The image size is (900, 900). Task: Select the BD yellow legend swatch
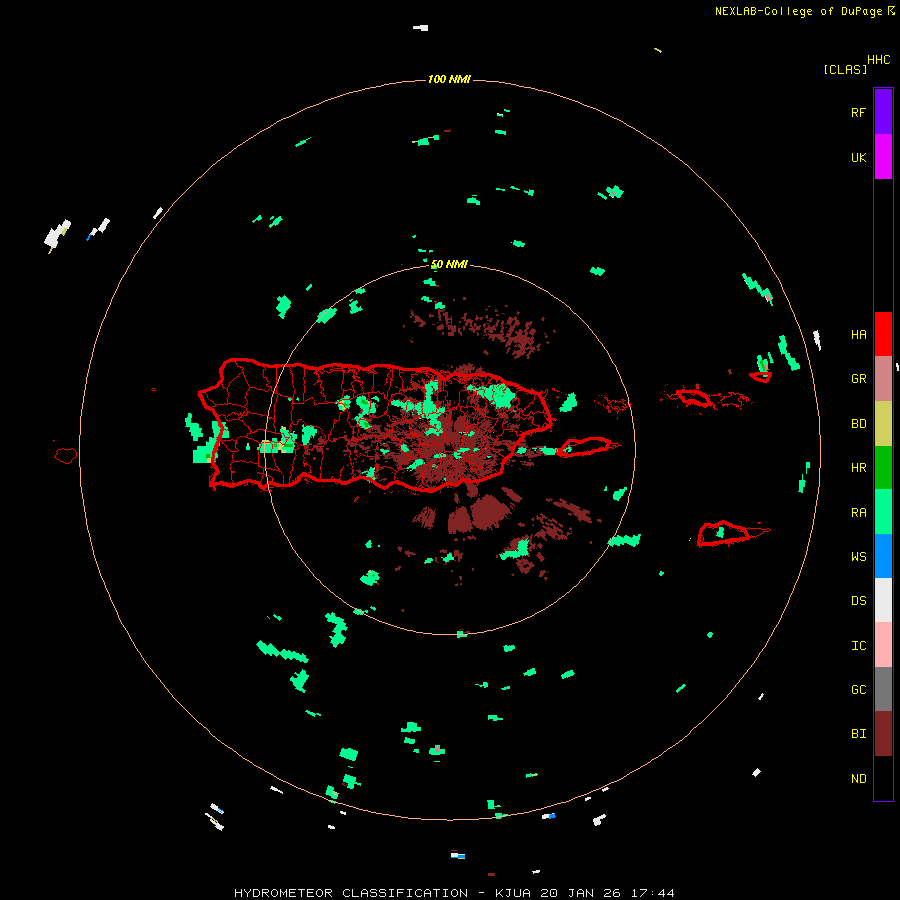[883, 424]
